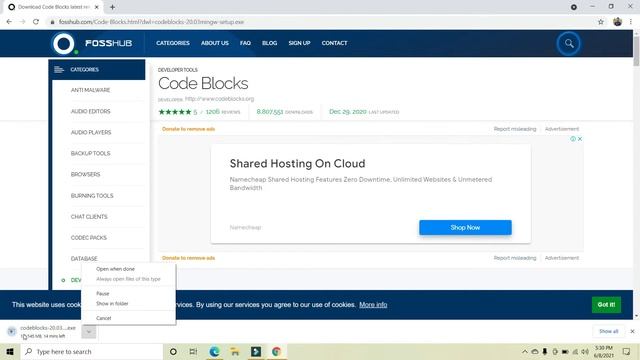The image size is (640, 360).
Task: Go to ABOUT US page
Action: click(215, 43)
